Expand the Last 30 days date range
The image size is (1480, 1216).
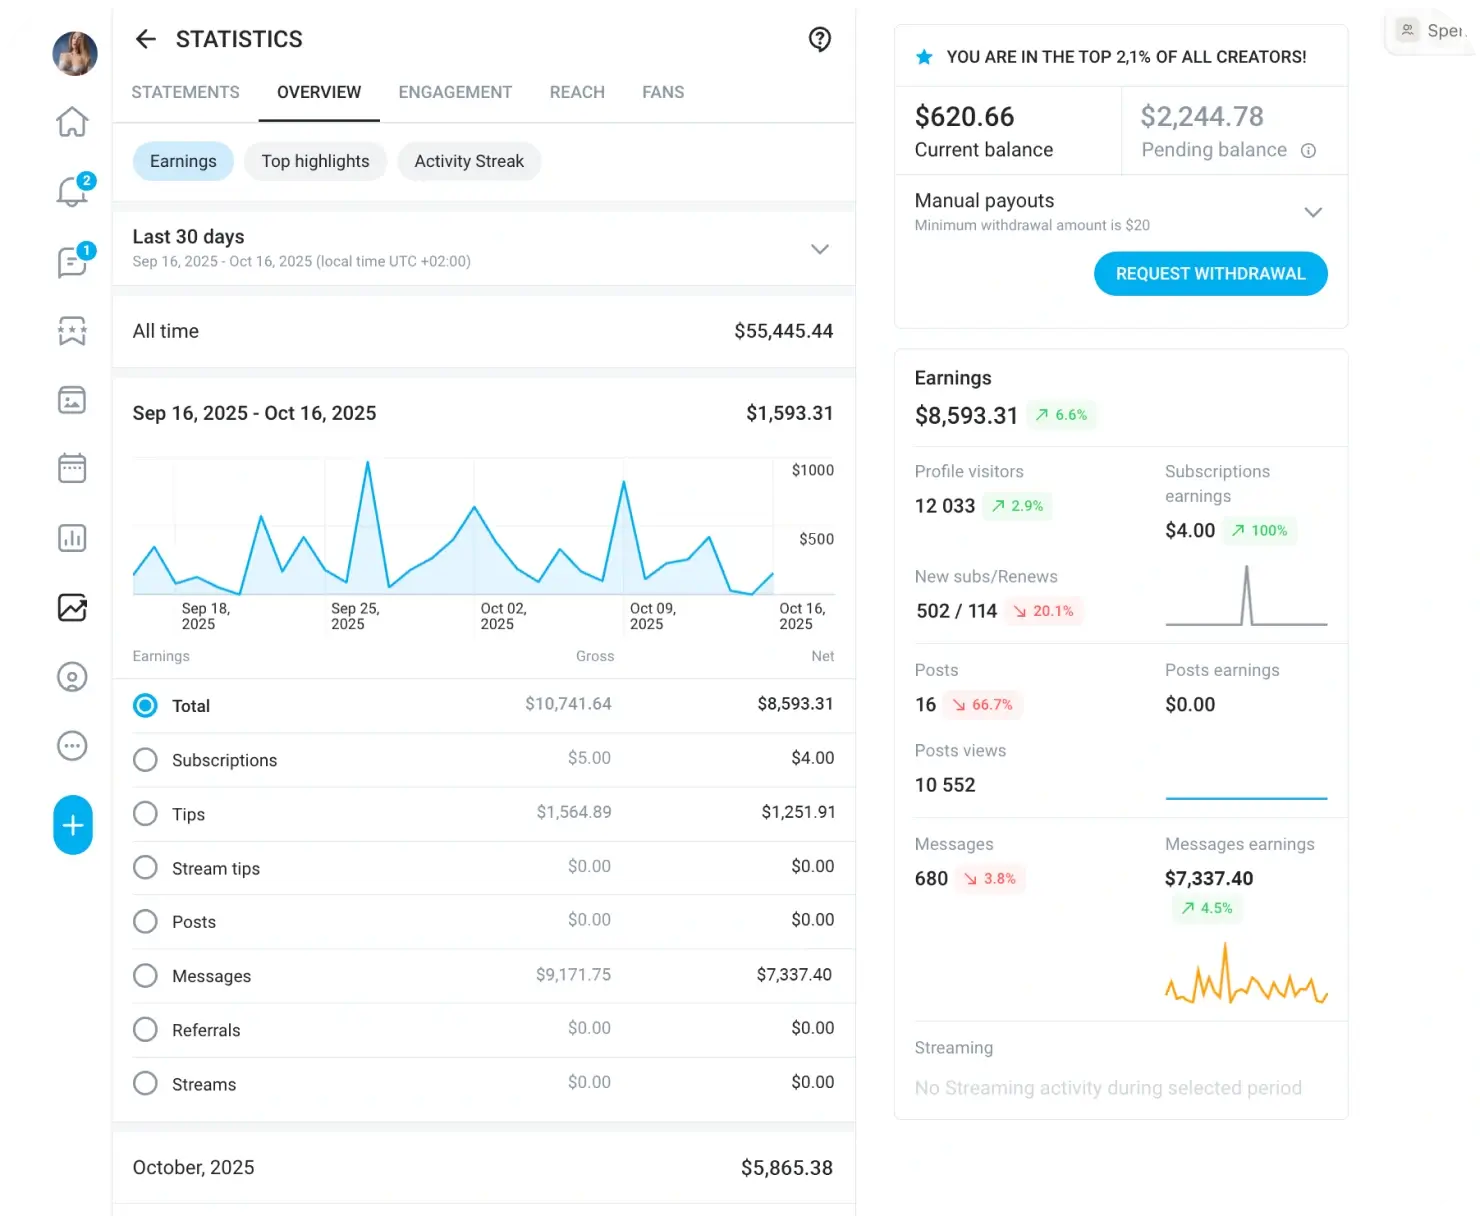point(819,249)
